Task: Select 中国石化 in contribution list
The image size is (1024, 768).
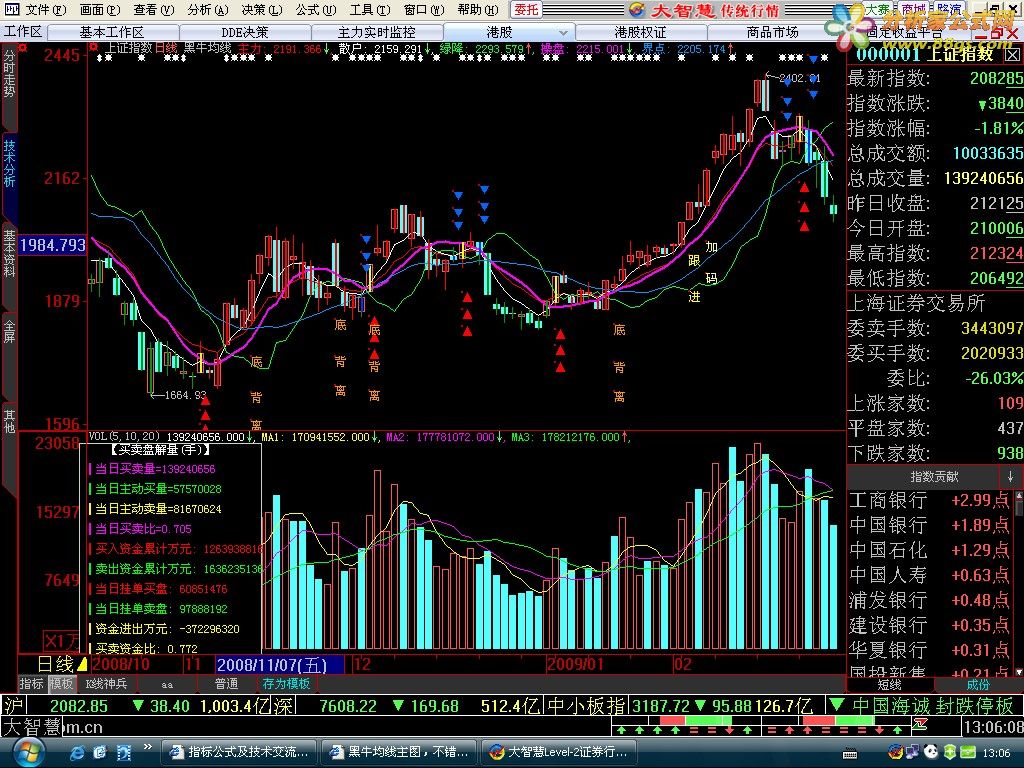Action: [x=929, y=550]
